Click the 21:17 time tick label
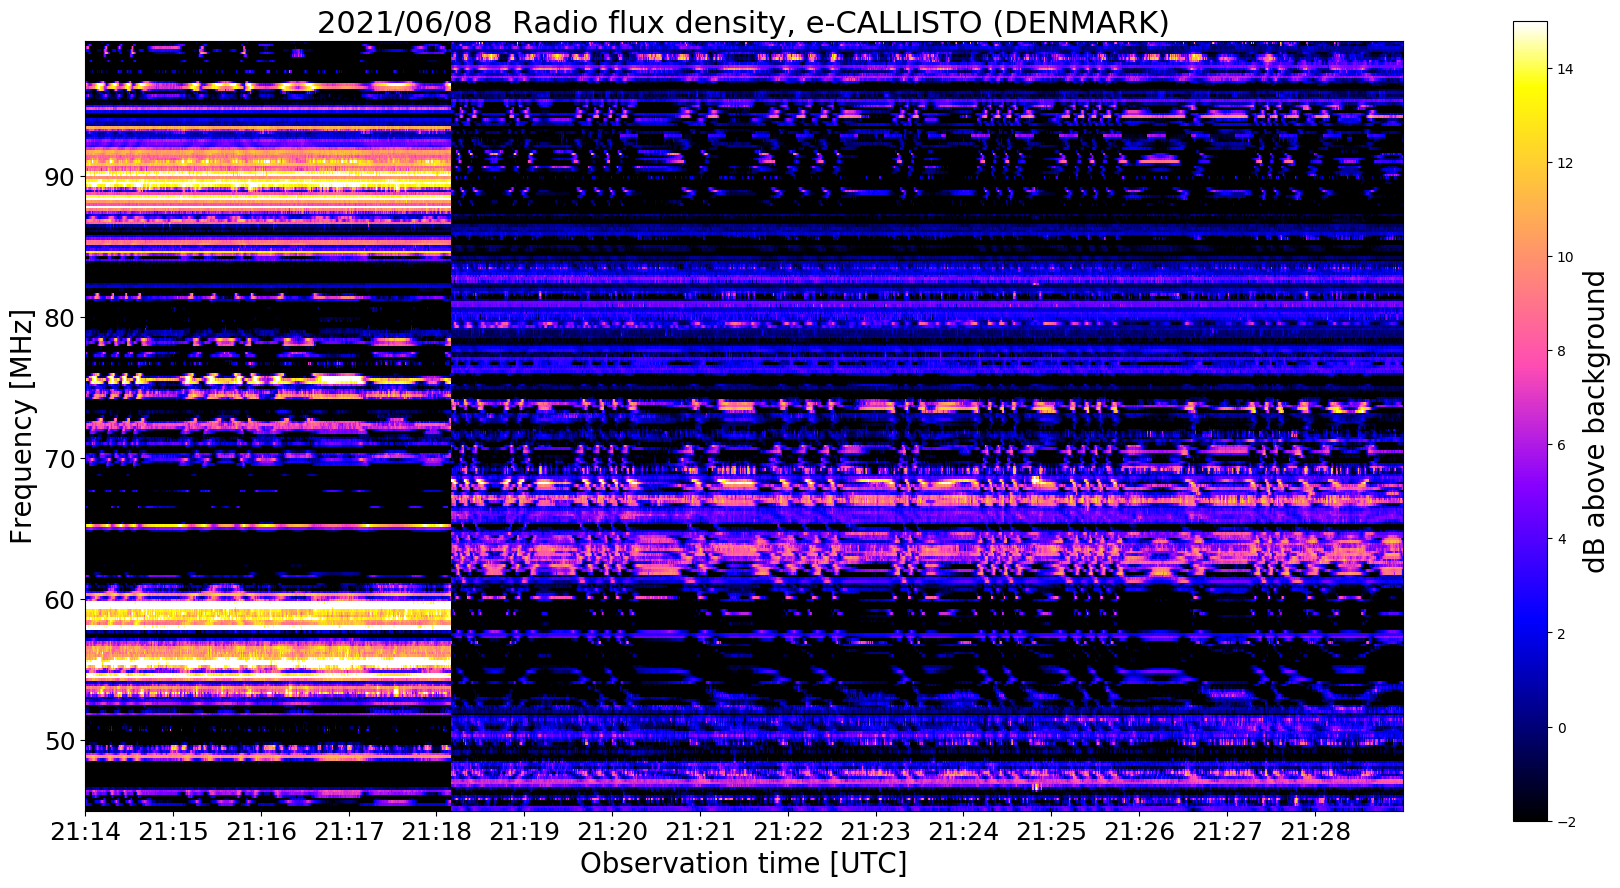Image resolution: width=1620 pixels, height=888 pixels. pos(349,832)
